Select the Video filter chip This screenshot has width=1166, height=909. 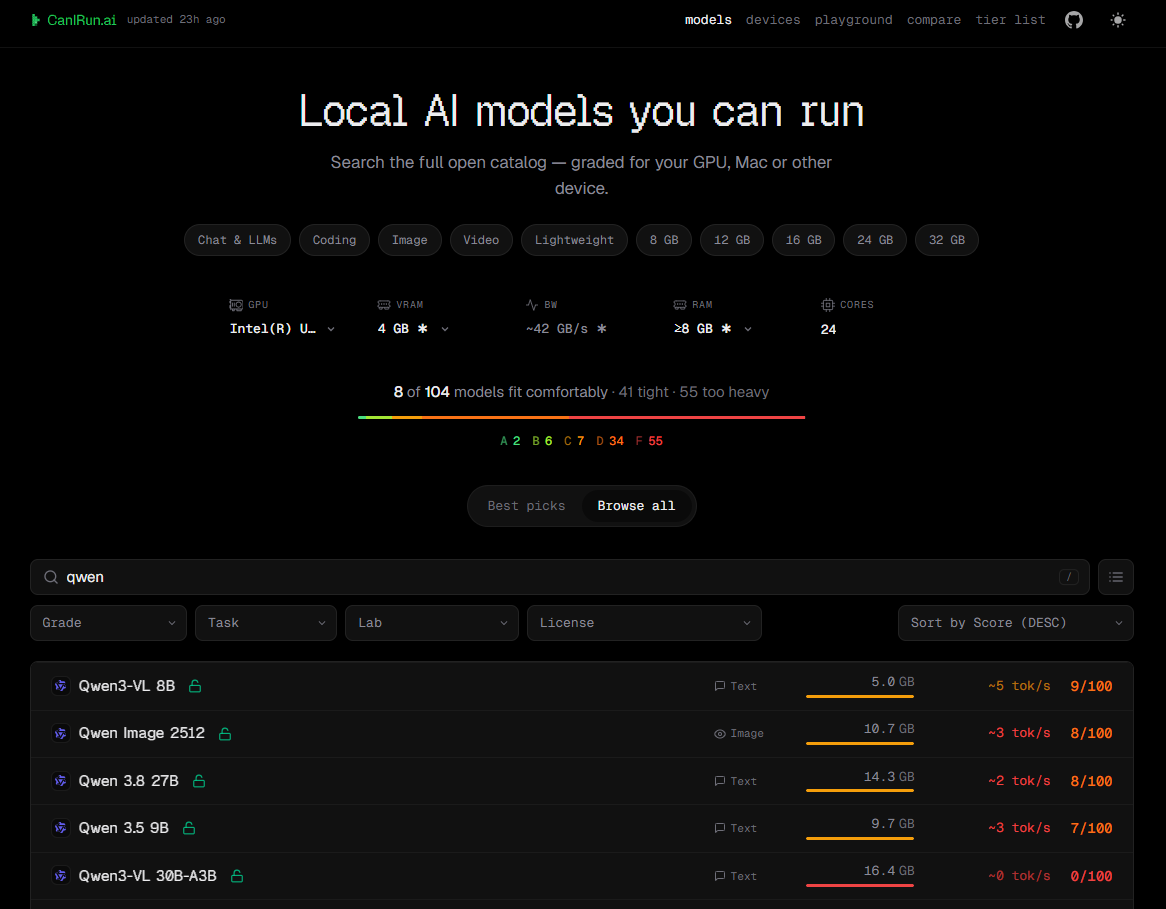pos(481,240)
